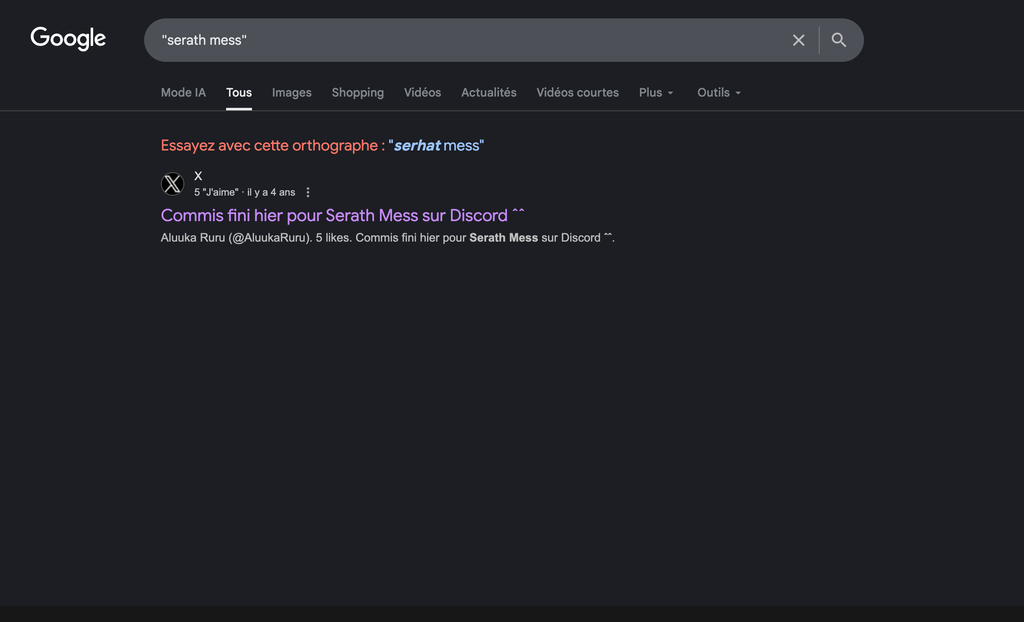Screen dimensions: 1024x622
Task: Click the Aluuka Ruru result snippet text
Action: pyautogui.click(x=387, y=238)
